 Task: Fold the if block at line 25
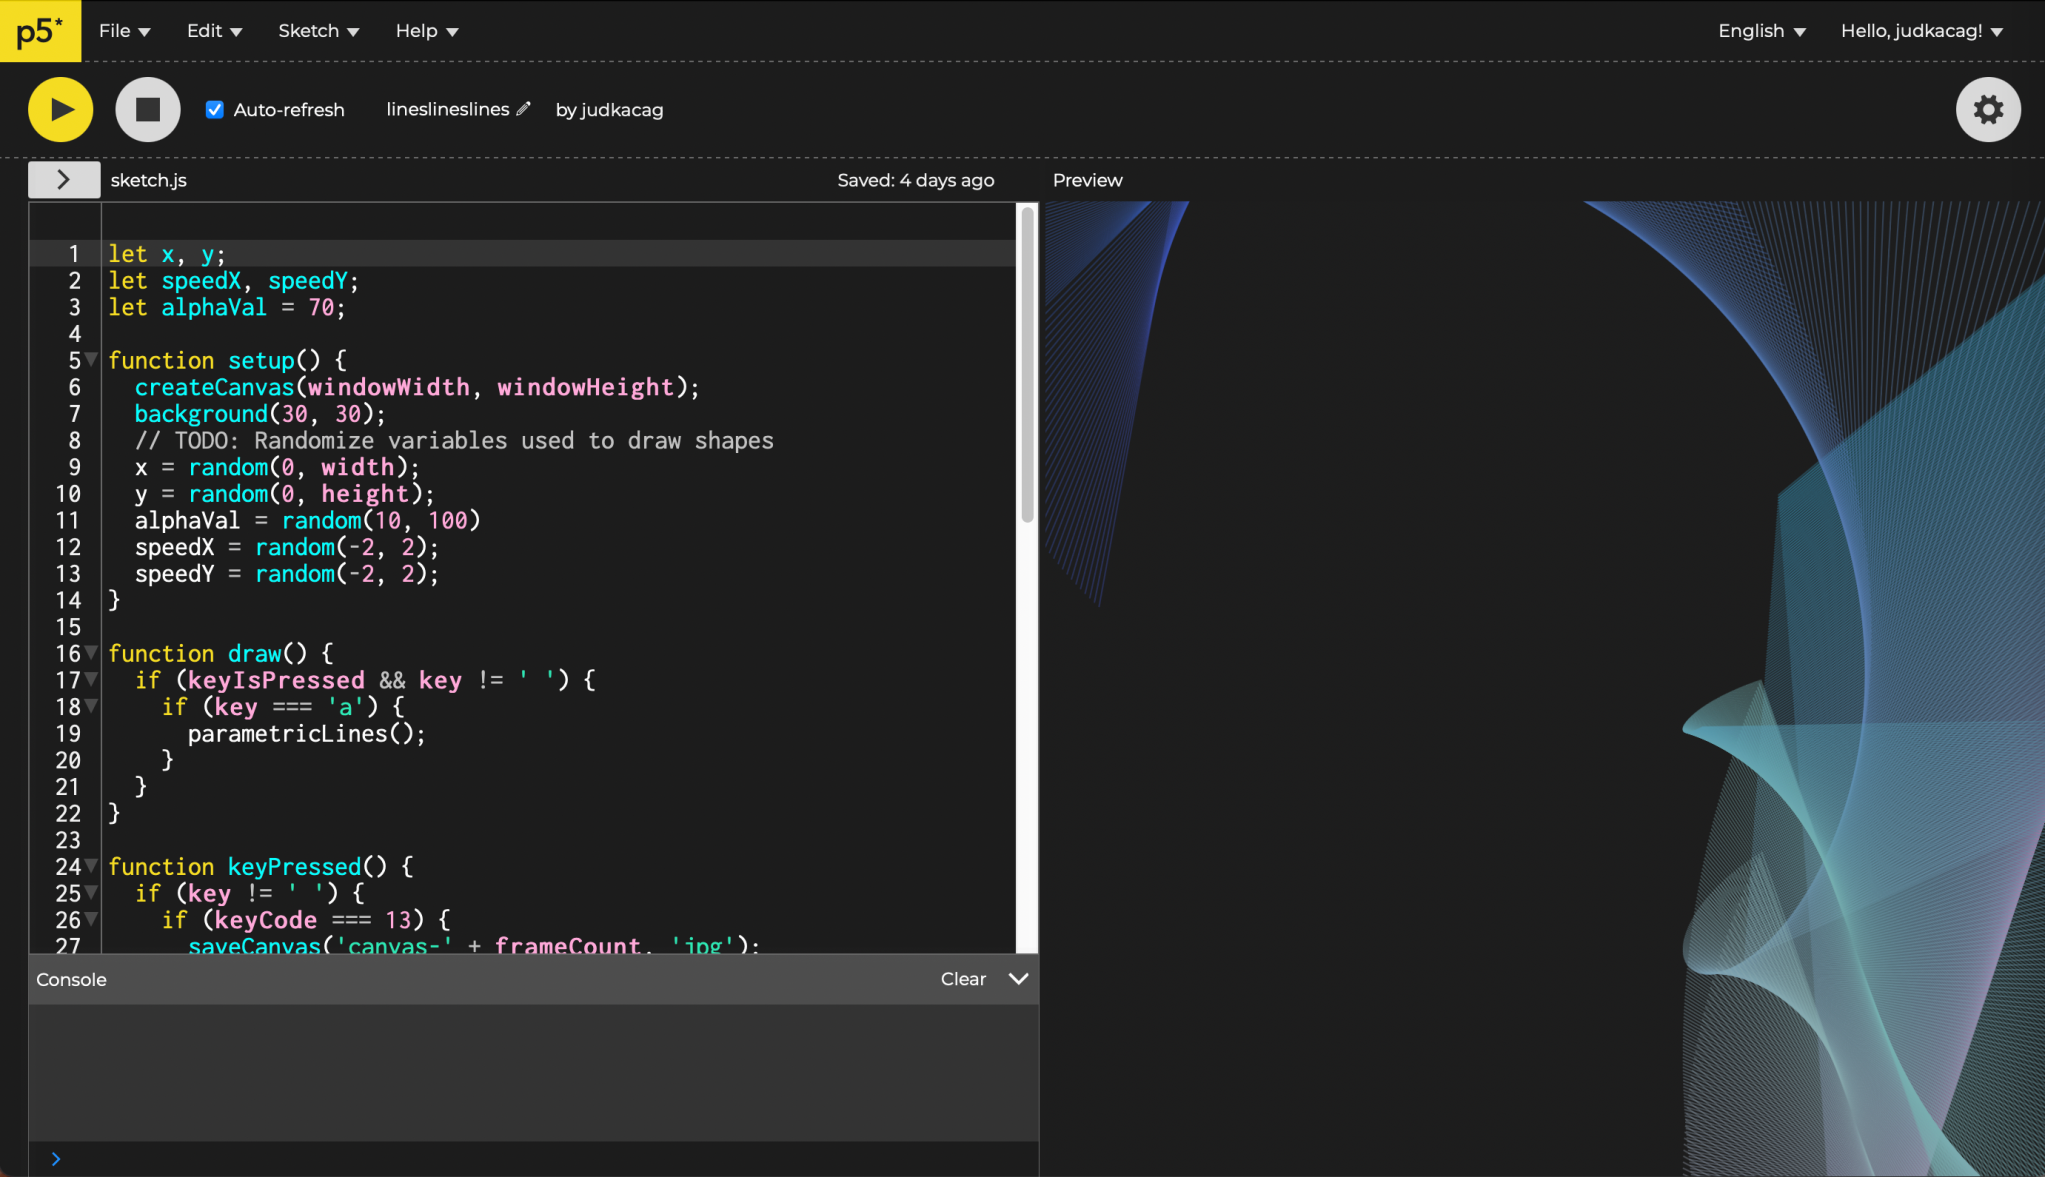point(91,892)
